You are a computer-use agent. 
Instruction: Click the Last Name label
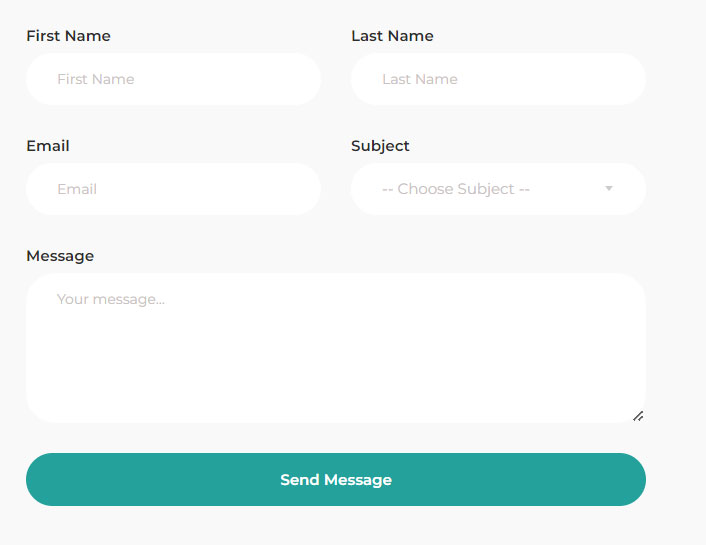(392, 36)
